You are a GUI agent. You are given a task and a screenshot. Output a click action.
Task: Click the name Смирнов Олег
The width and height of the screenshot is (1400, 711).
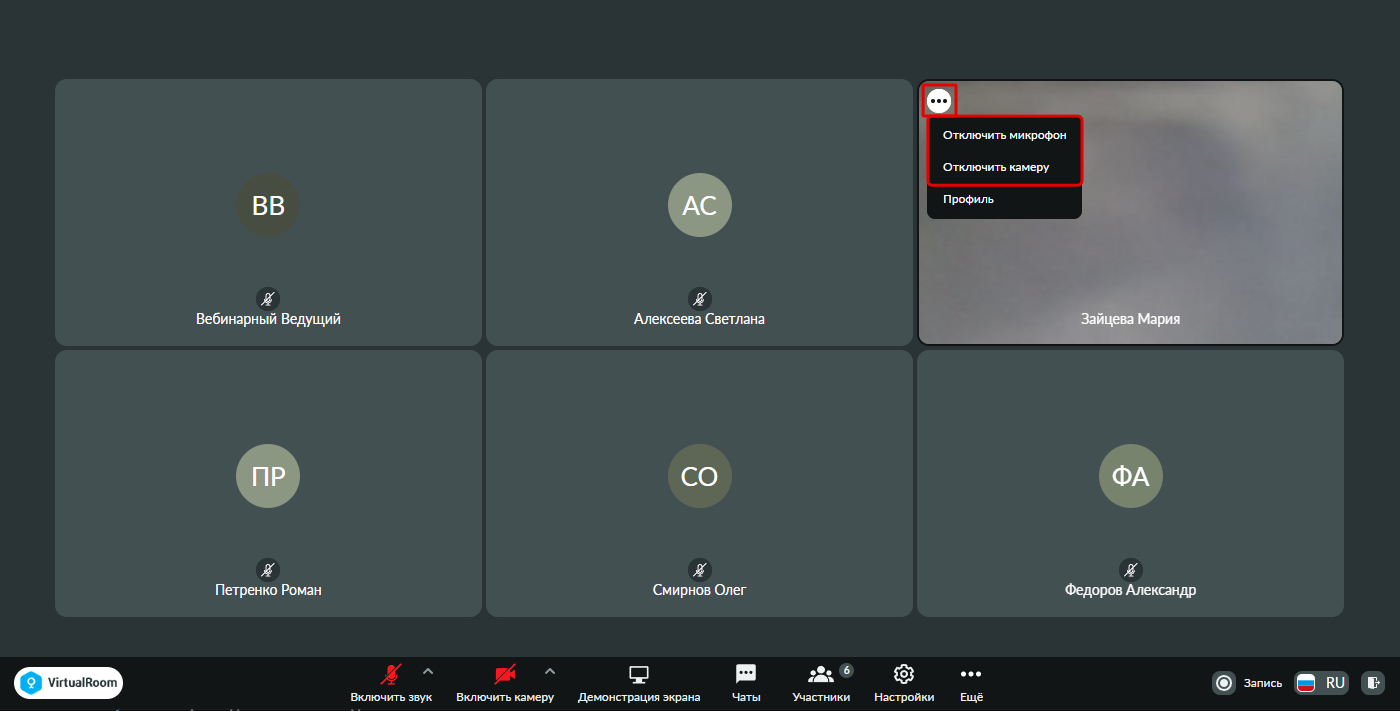(700, 590)
